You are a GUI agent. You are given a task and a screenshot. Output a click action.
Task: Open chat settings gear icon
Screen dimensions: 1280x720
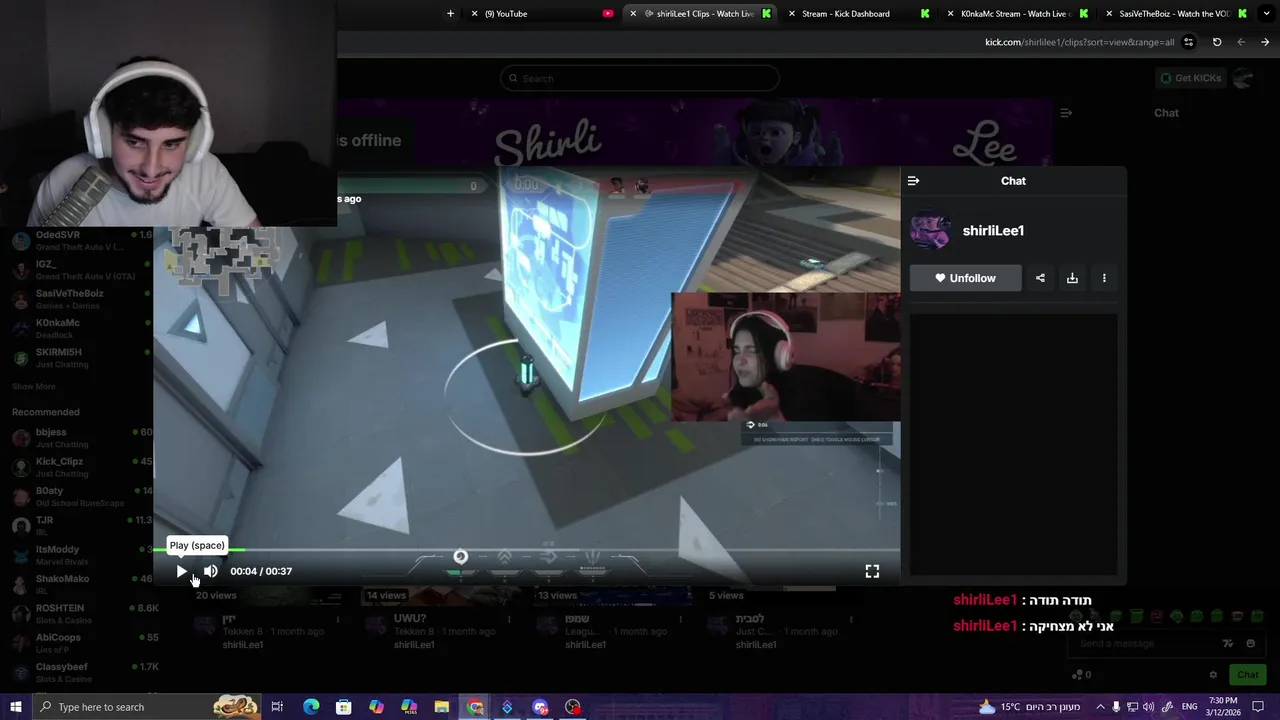click(x=1213, y=675)
